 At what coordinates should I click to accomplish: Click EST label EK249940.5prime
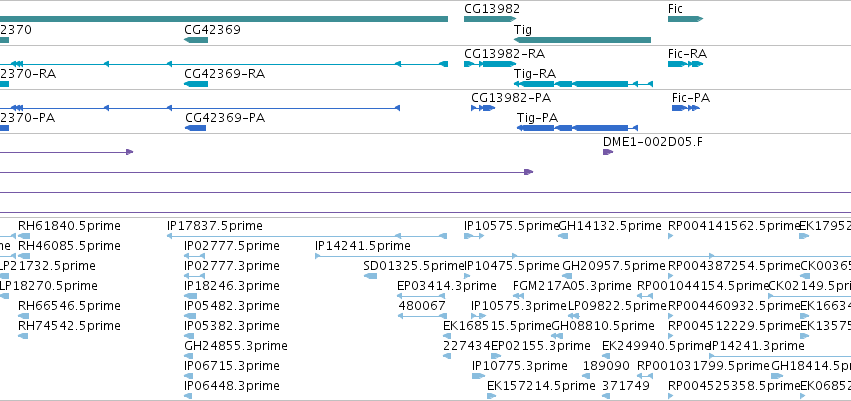tap(656, 346)
